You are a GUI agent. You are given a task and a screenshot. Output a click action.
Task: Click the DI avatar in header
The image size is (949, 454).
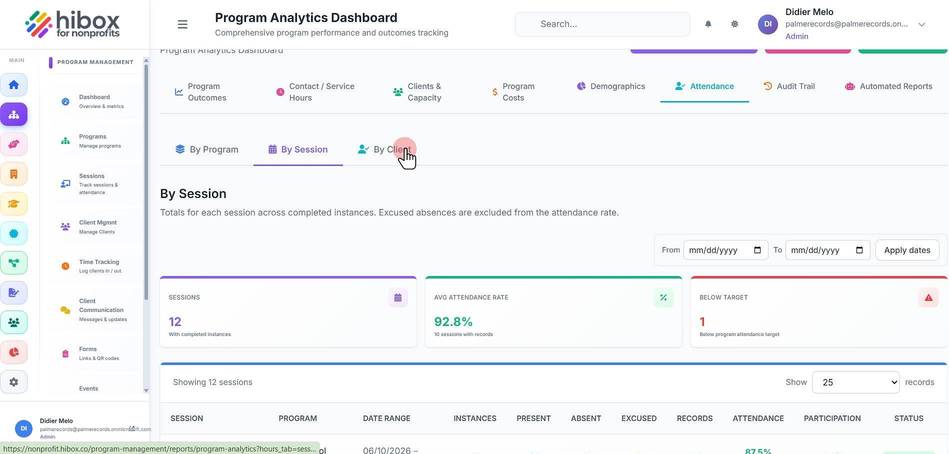click(x=767, y=24)
